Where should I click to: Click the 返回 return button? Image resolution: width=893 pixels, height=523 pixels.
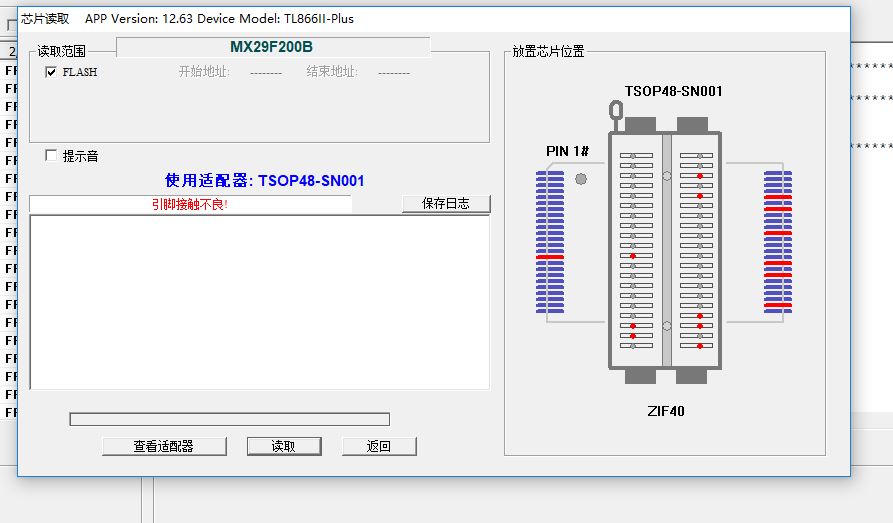point(379,446)
